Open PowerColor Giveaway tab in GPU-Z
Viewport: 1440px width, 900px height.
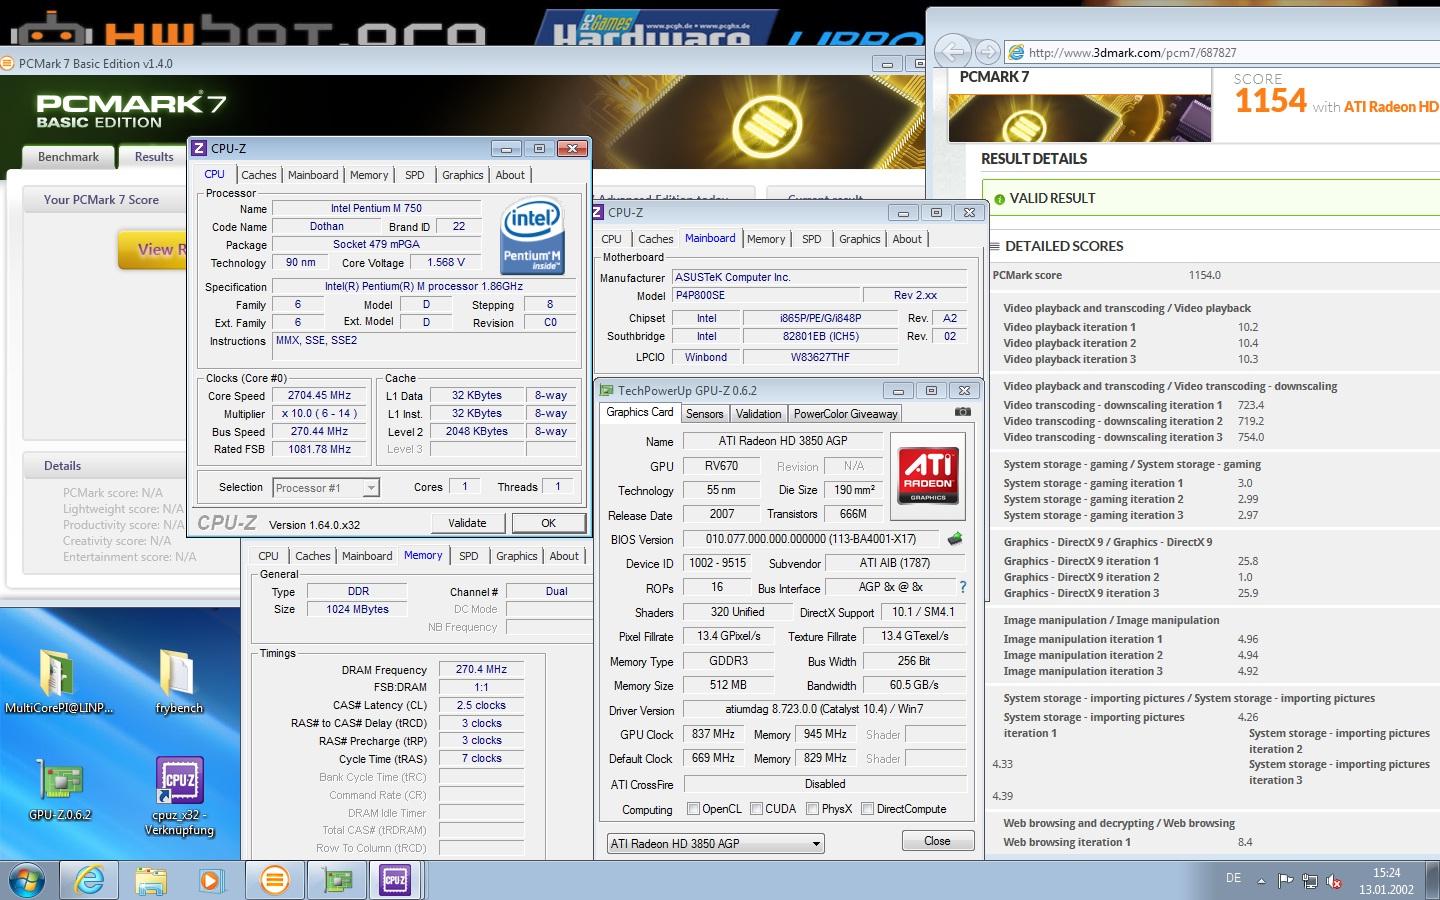click(x=846, y=413)
